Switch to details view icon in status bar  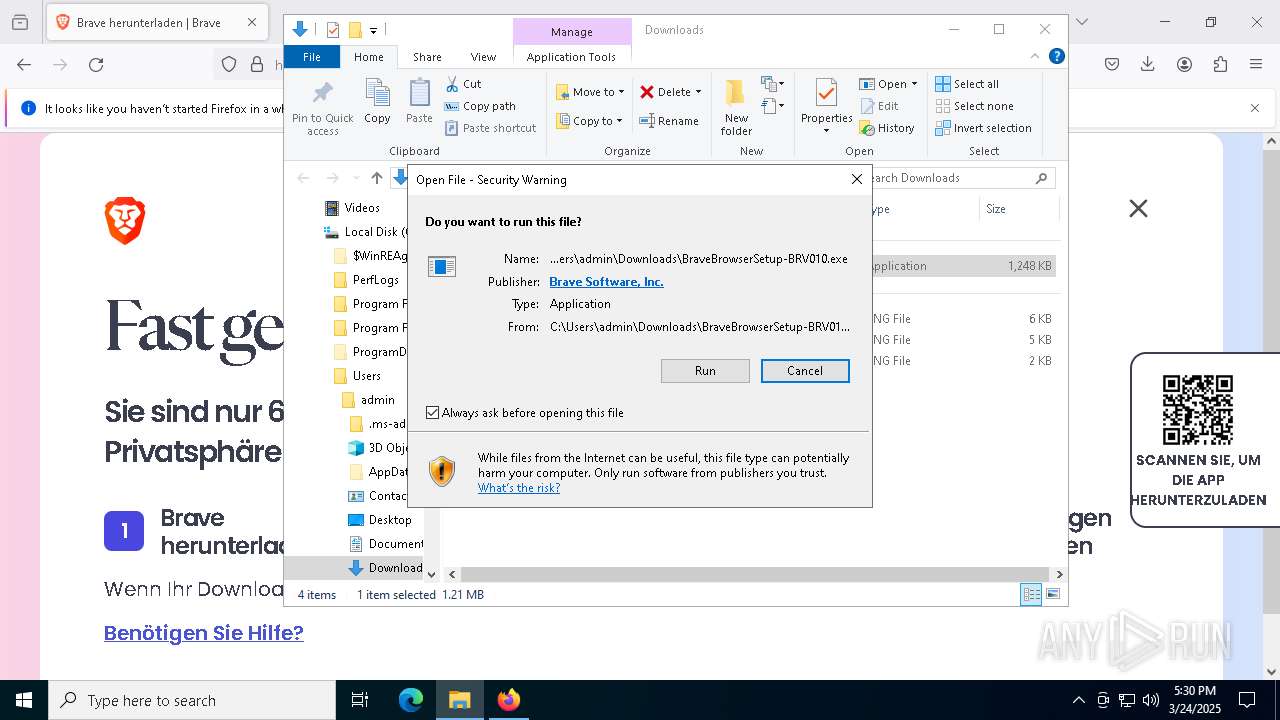click(1031, 594)
